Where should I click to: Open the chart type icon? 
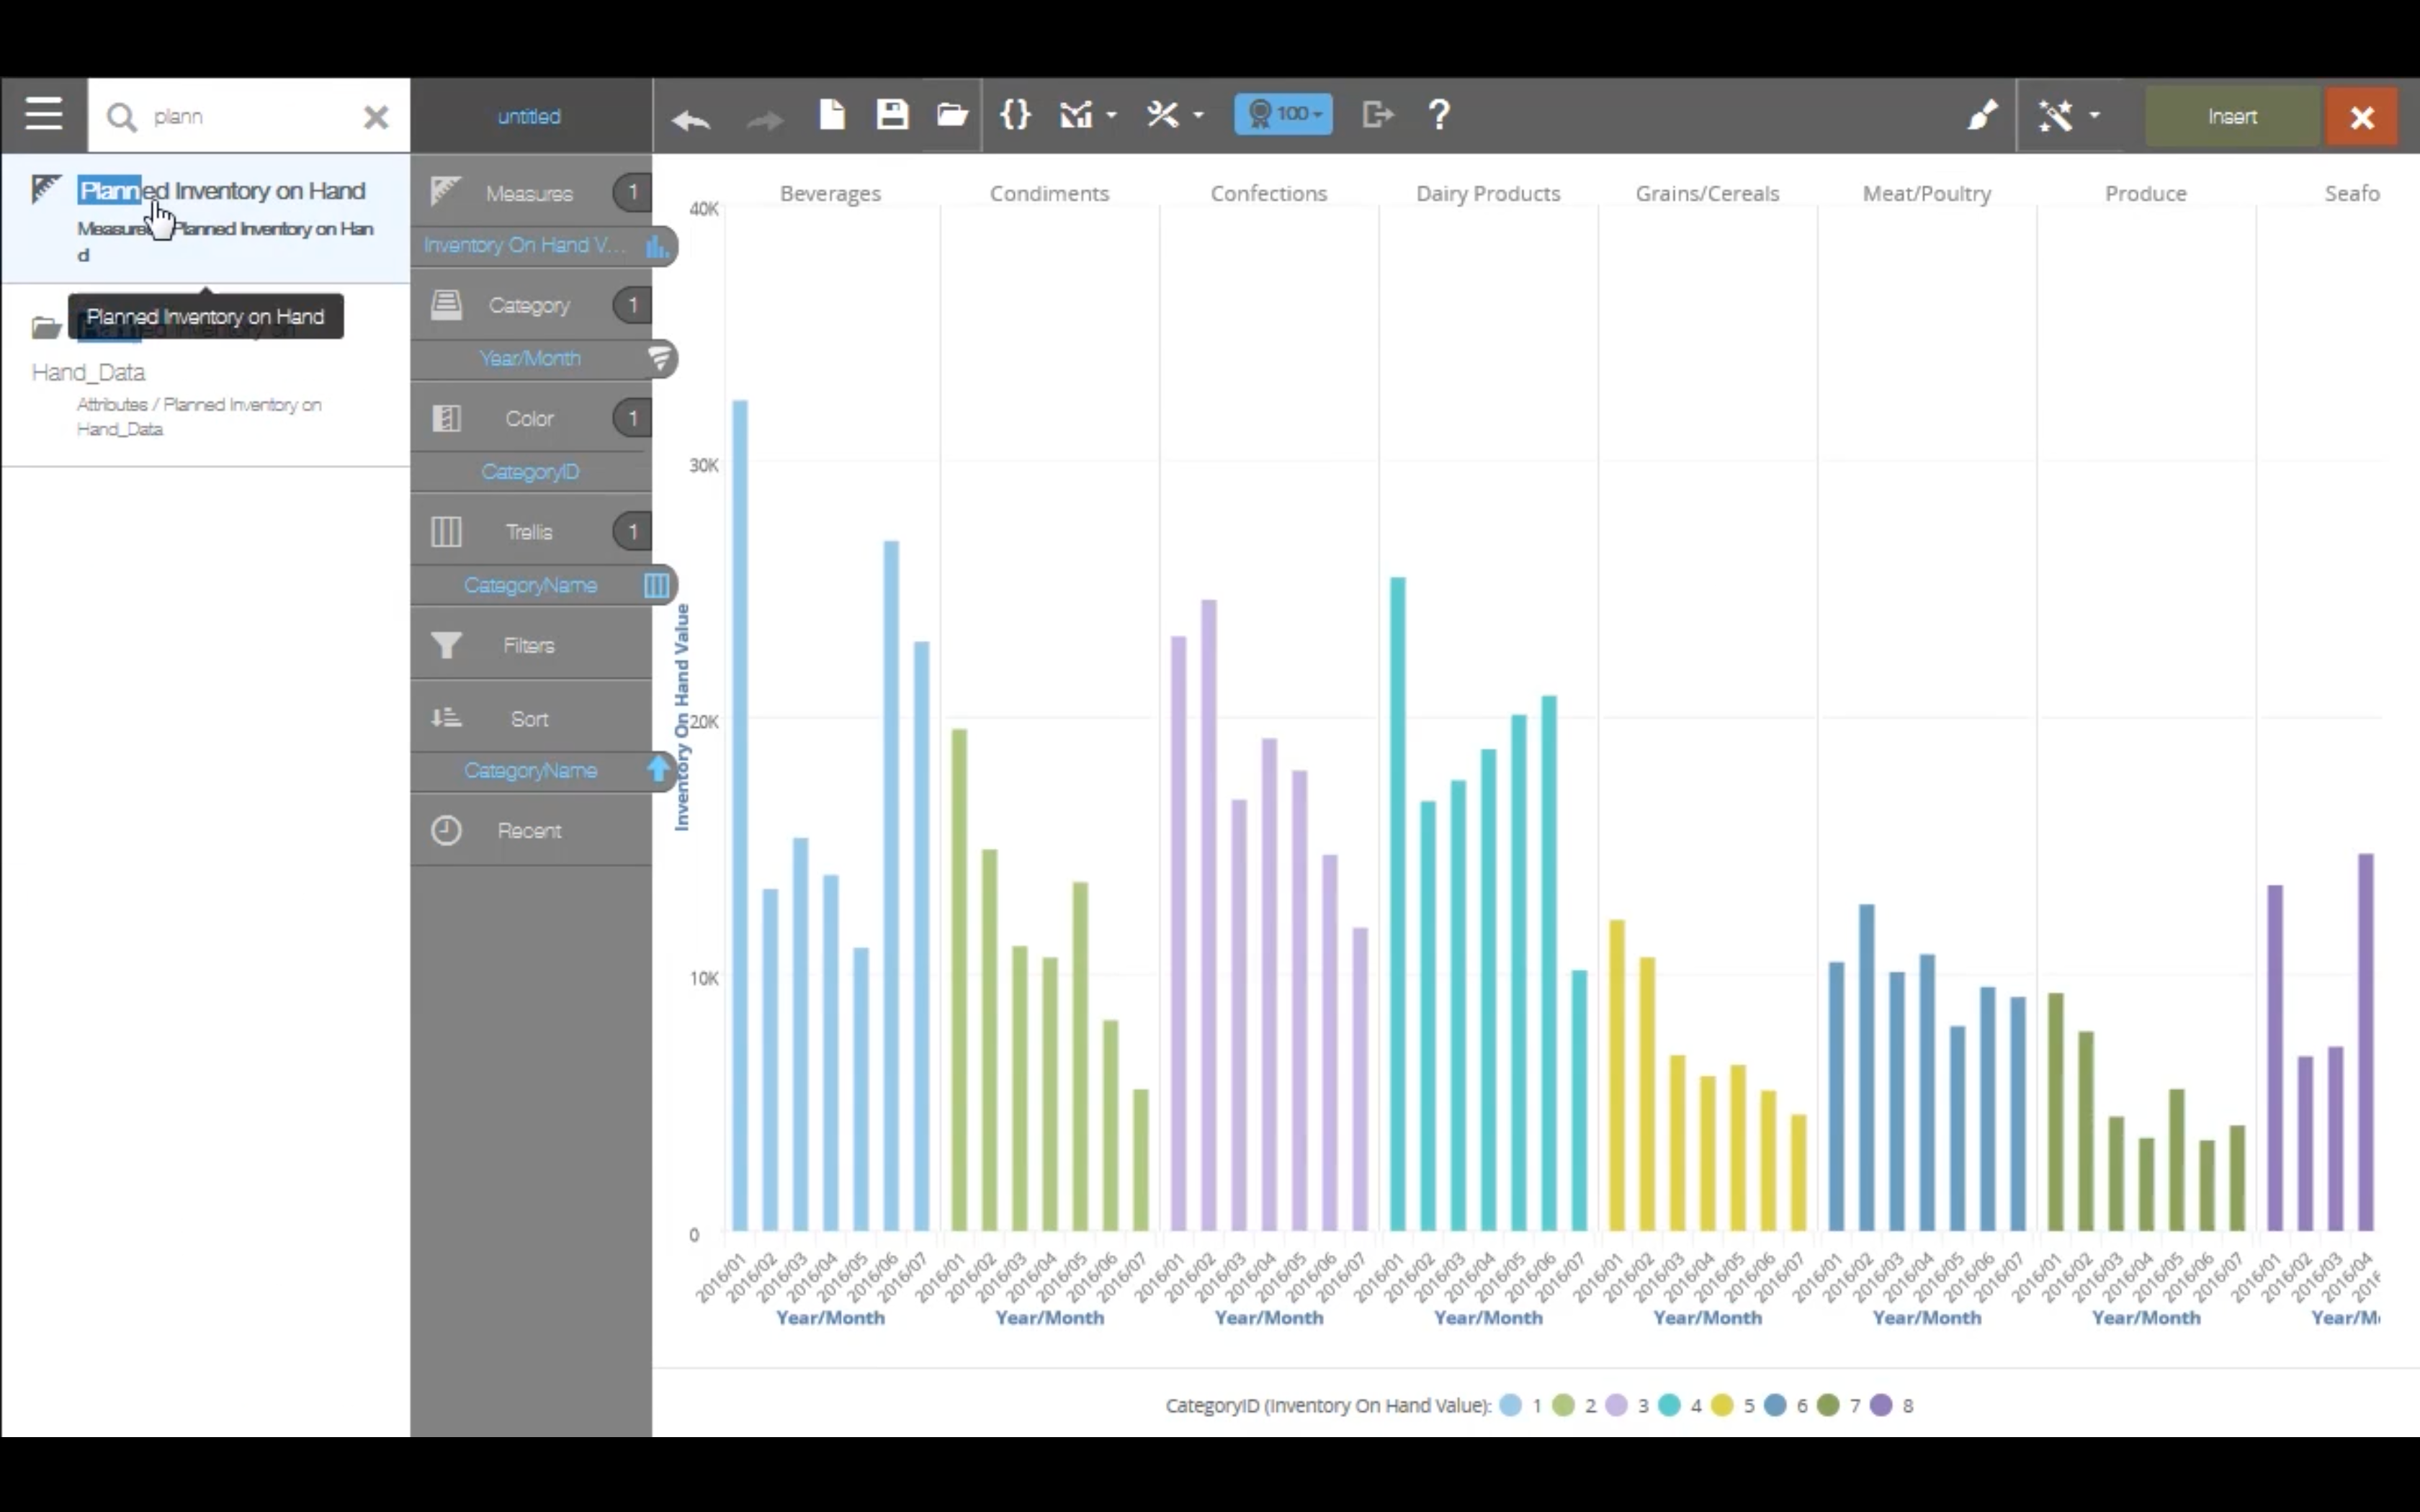(x=1076, y=114)
